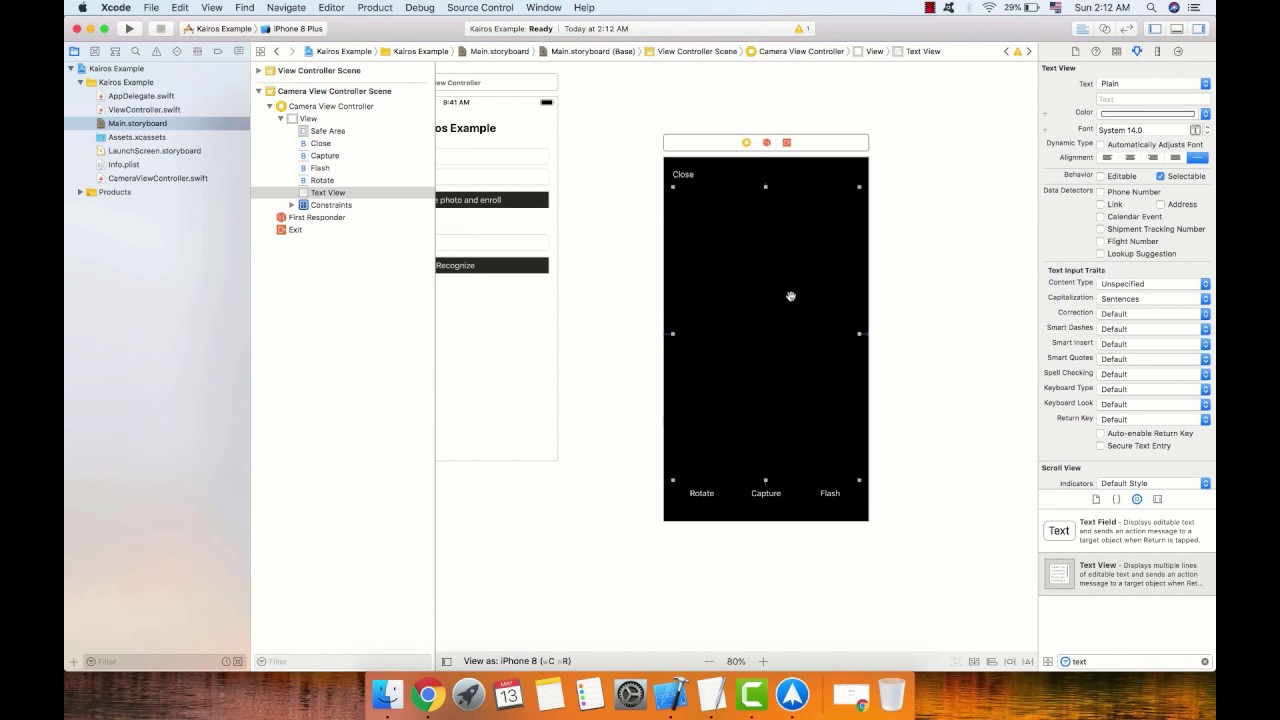Open the text Color well

coord(1148,113)
